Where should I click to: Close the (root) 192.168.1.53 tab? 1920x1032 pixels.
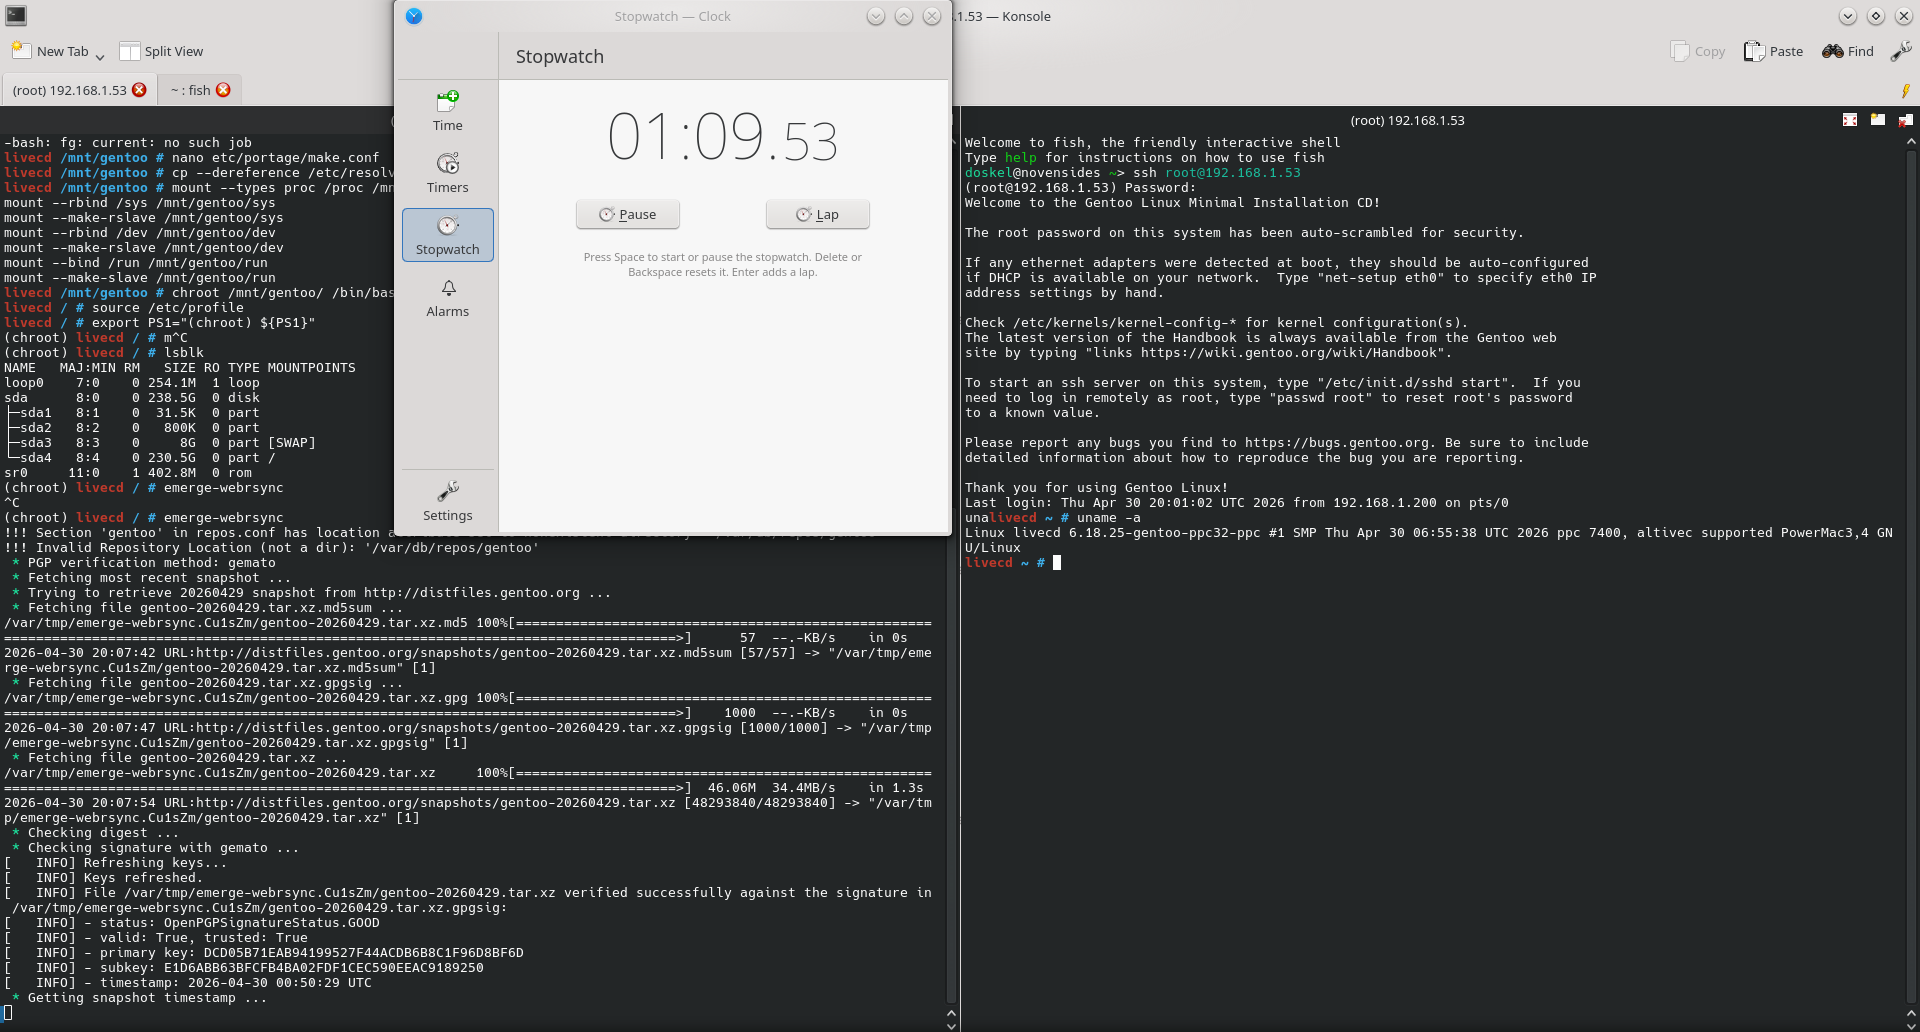[139, 90]
